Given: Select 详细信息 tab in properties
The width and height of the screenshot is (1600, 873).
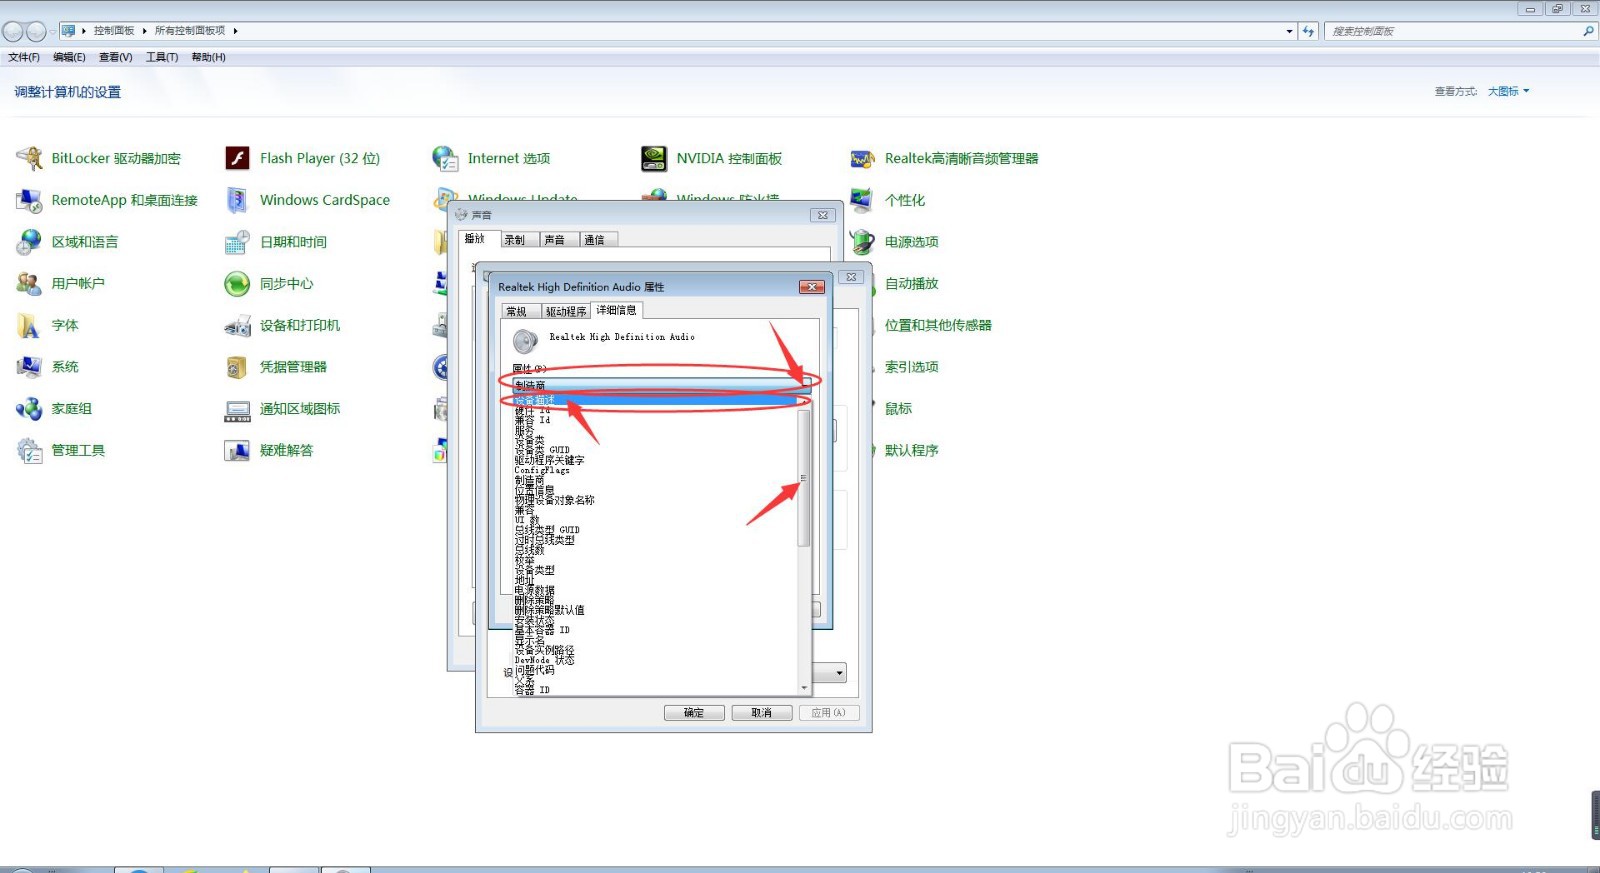Looking at the screenshot, I should point(616,311).
